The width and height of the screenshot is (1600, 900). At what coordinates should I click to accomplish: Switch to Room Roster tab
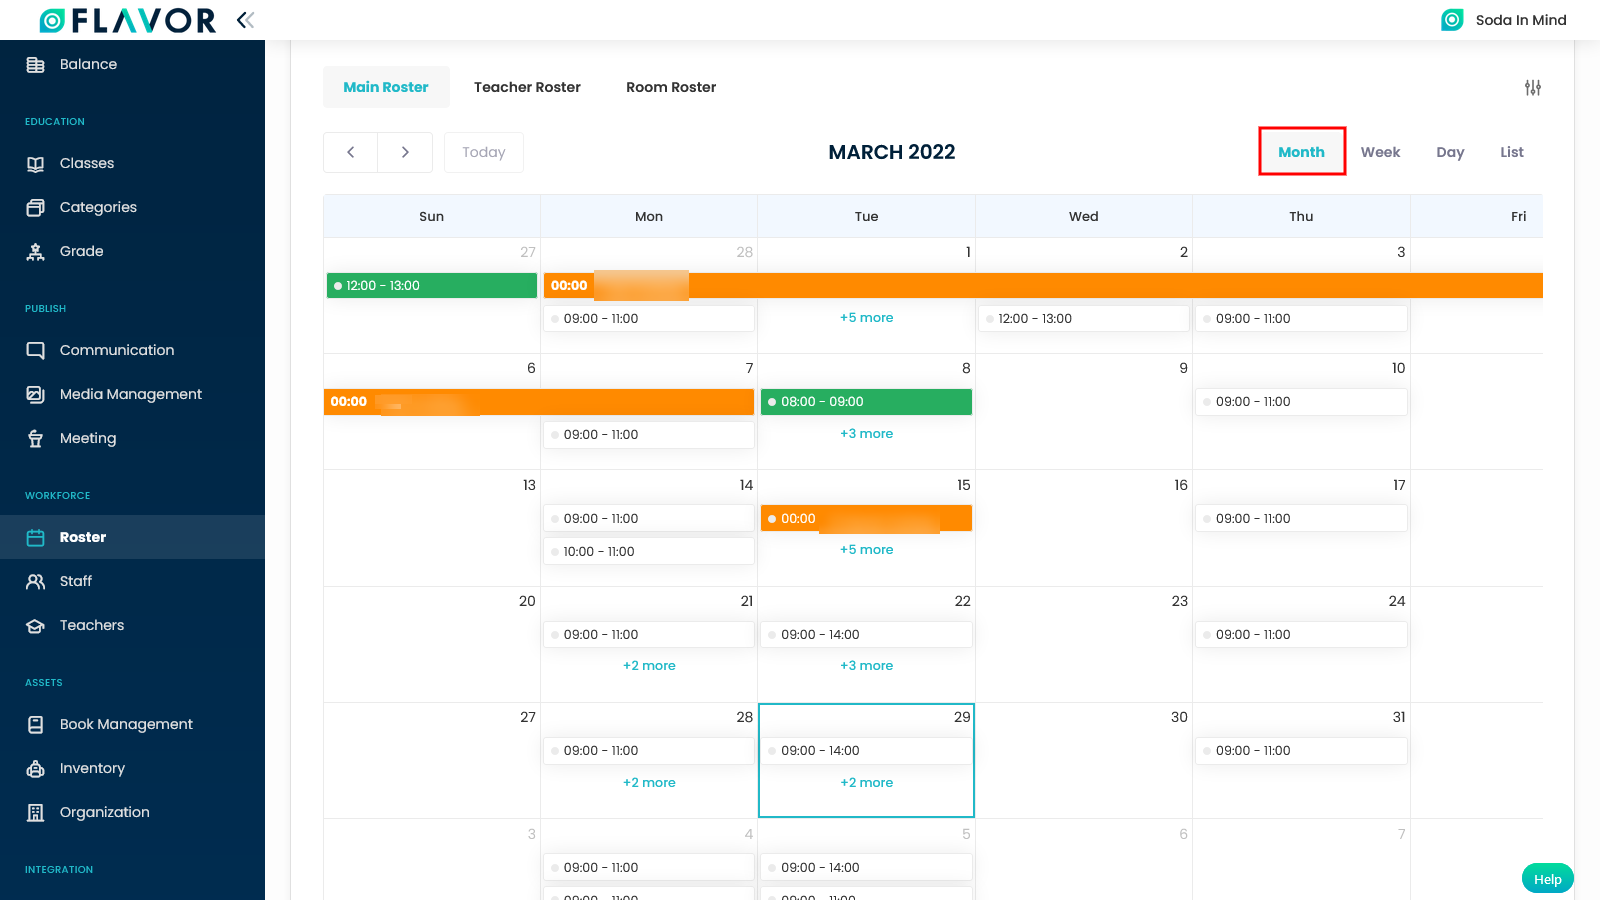671,87
